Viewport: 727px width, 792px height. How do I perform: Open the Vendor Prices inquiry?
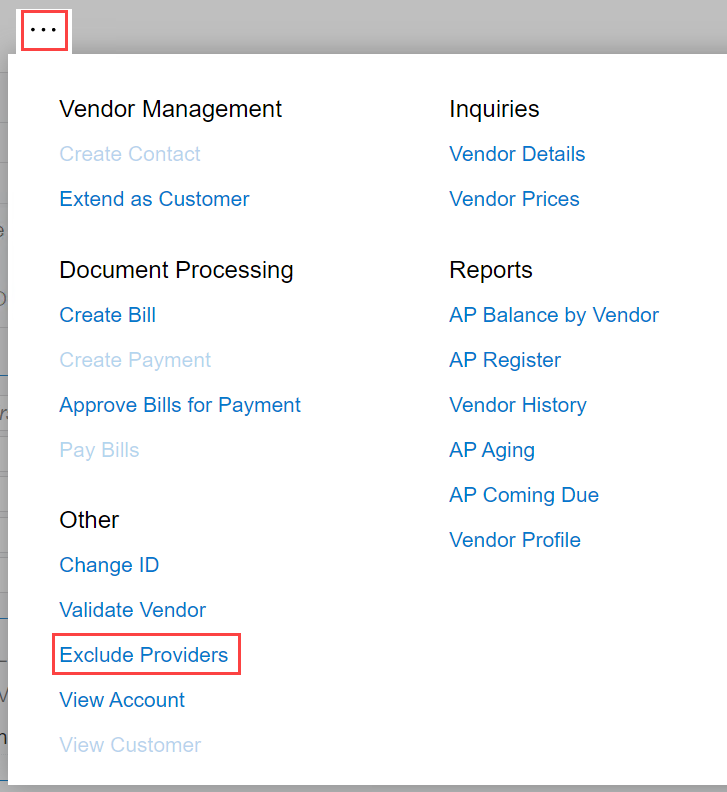pyautogui.click(x=514, y=199)
